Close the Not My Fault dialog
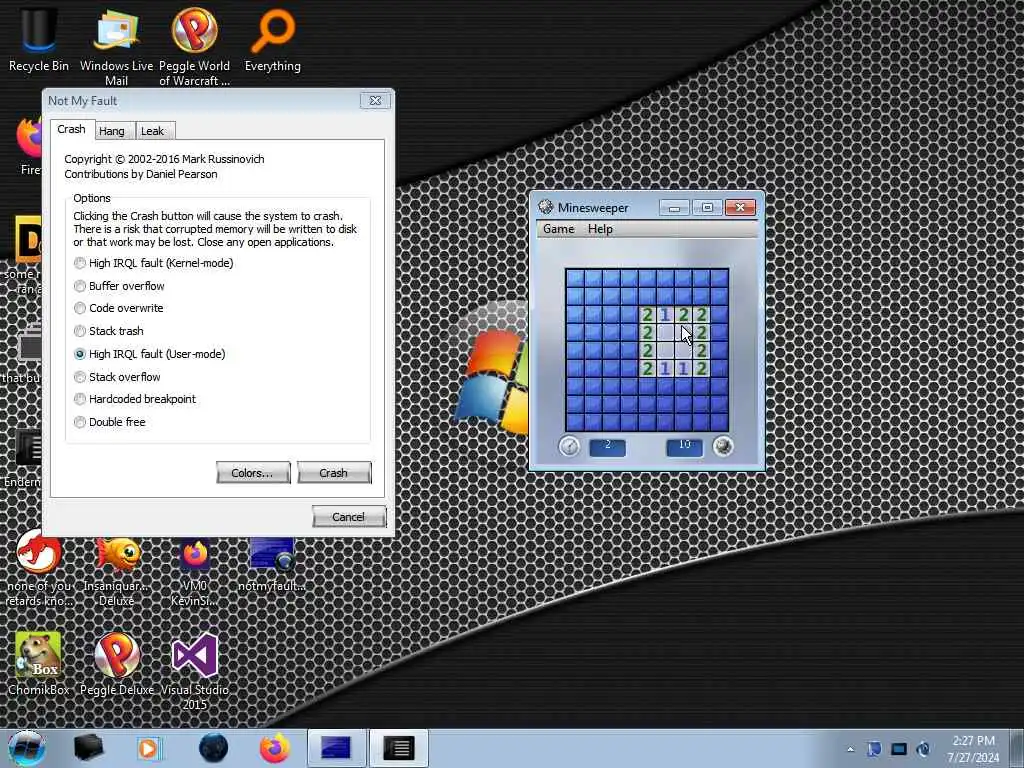The width and height of the screenshot is (1024, 768). click(x=376, y=101)
